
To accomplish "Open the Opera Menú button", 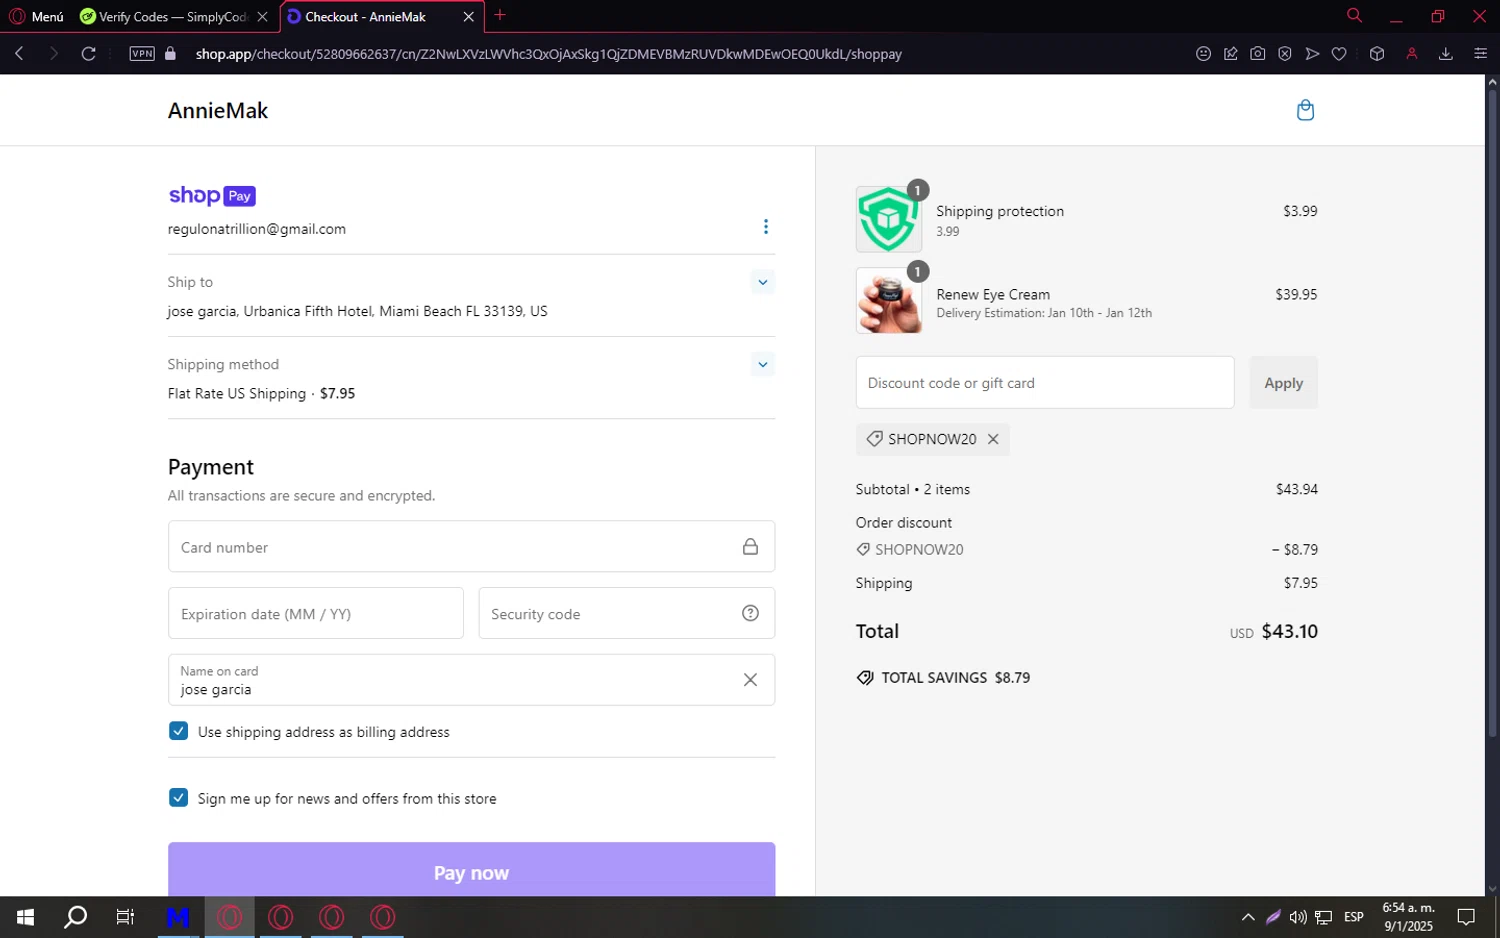I will click(x=37, y=17).
